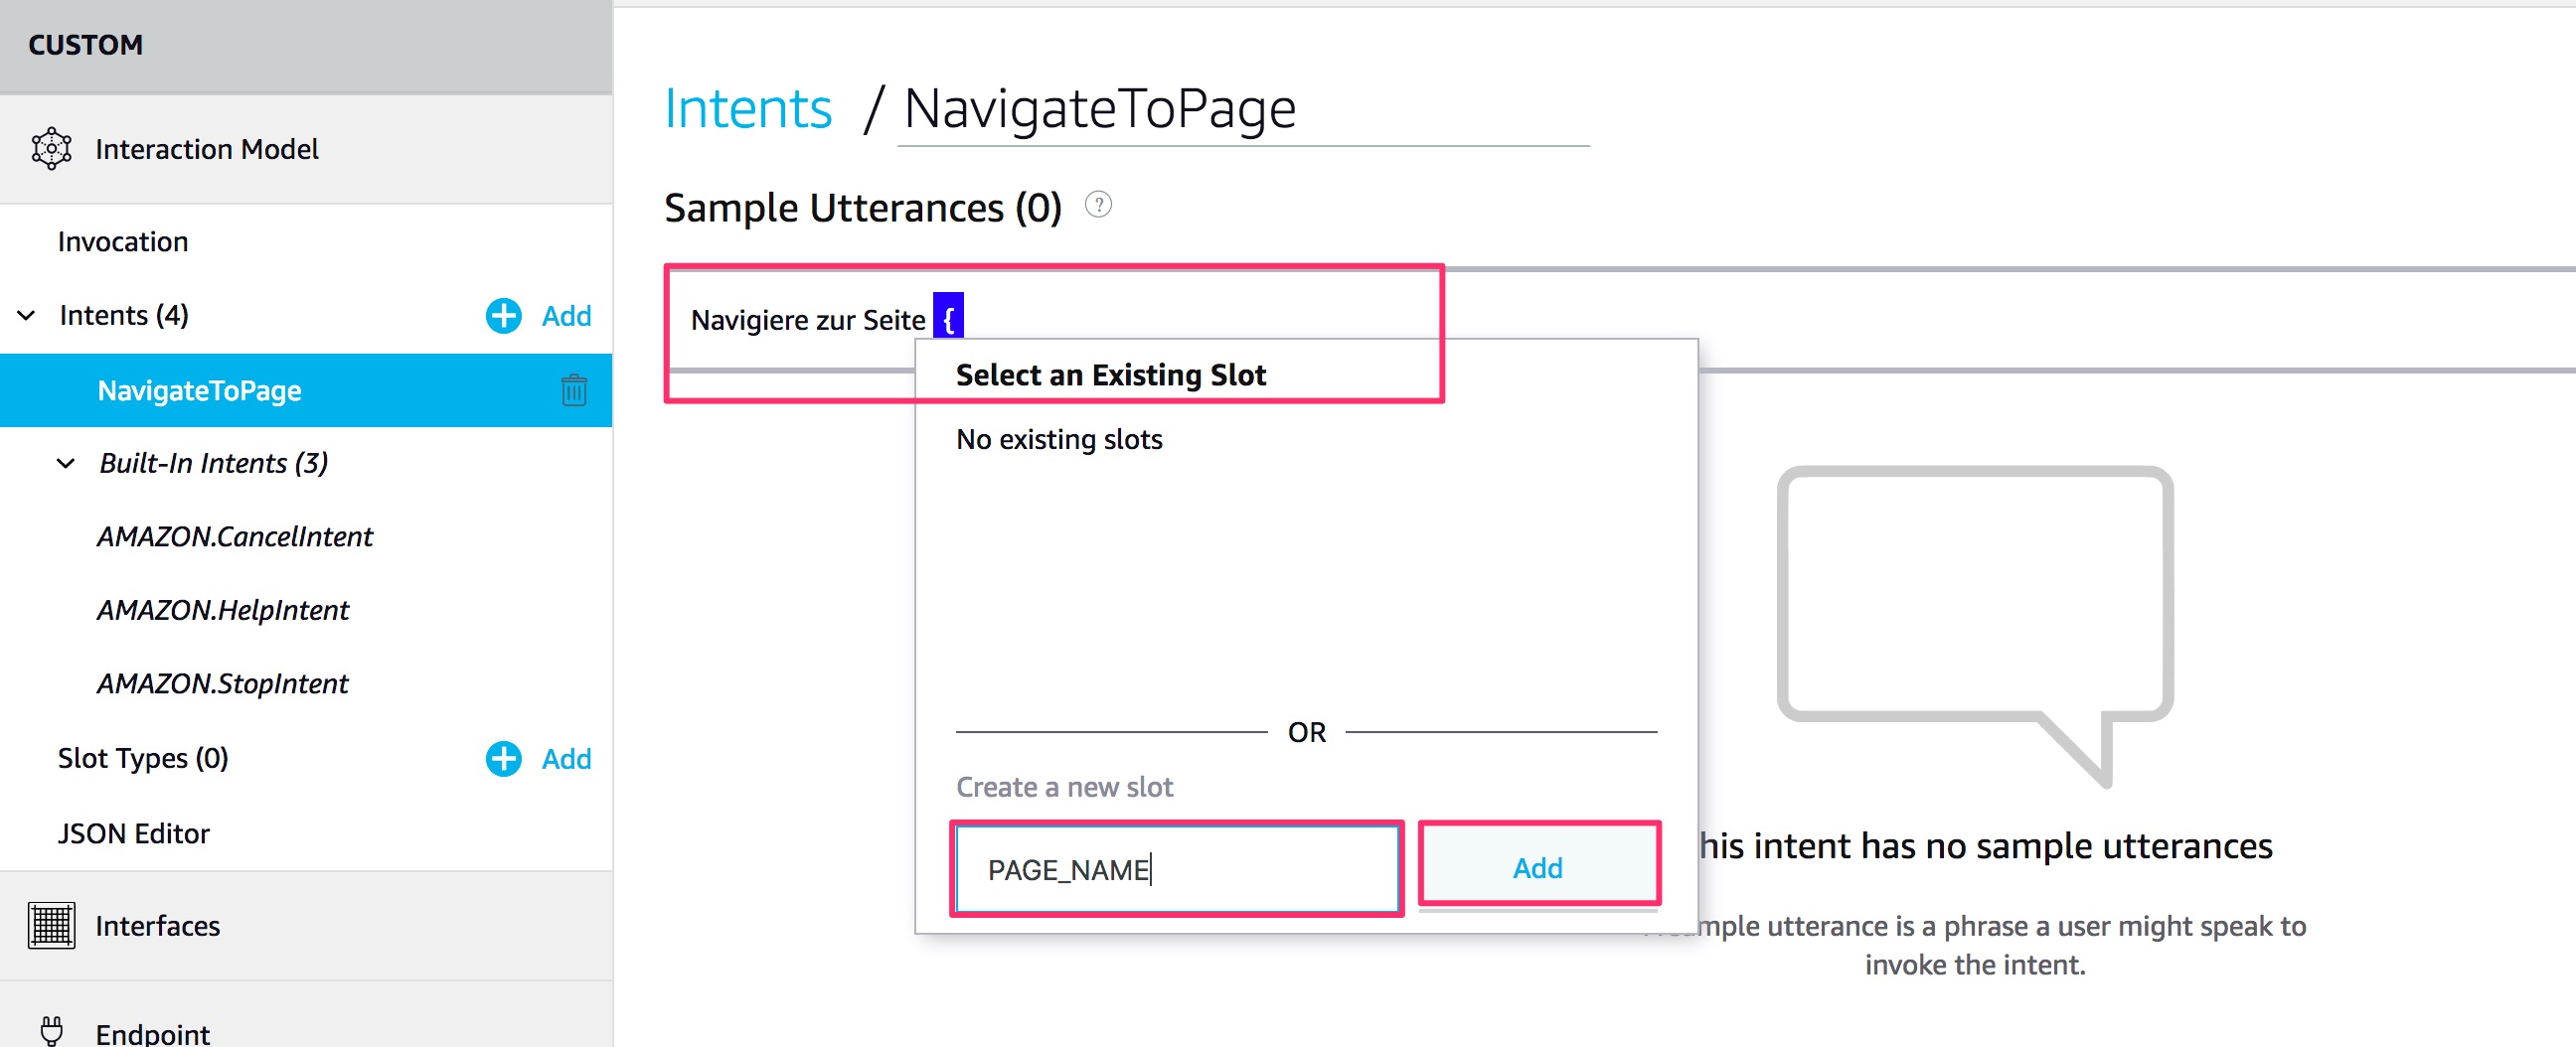Screen dimensions: 2576x1047
Task: Open the Invocation section
Action: 123,242
